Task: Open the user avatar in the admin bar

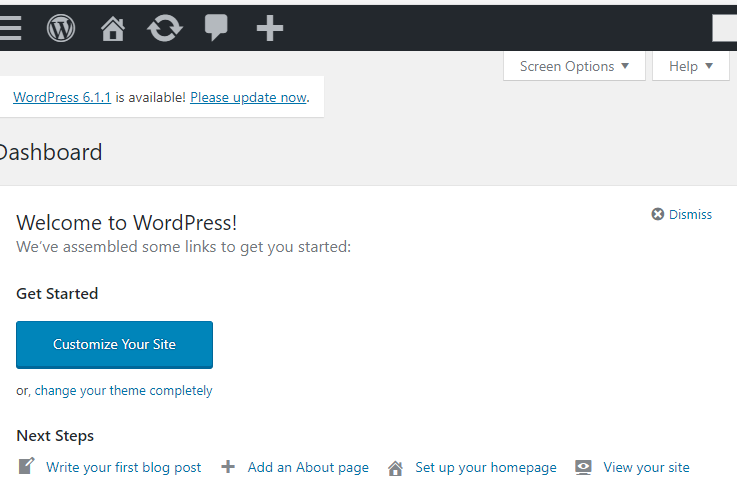Action: [725, 28]
